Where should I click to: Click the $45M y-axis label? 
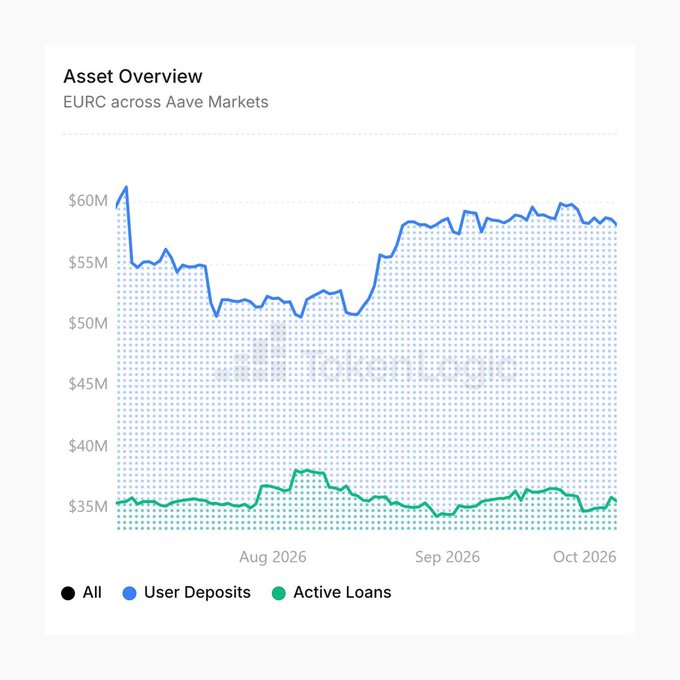pos(88,384)
